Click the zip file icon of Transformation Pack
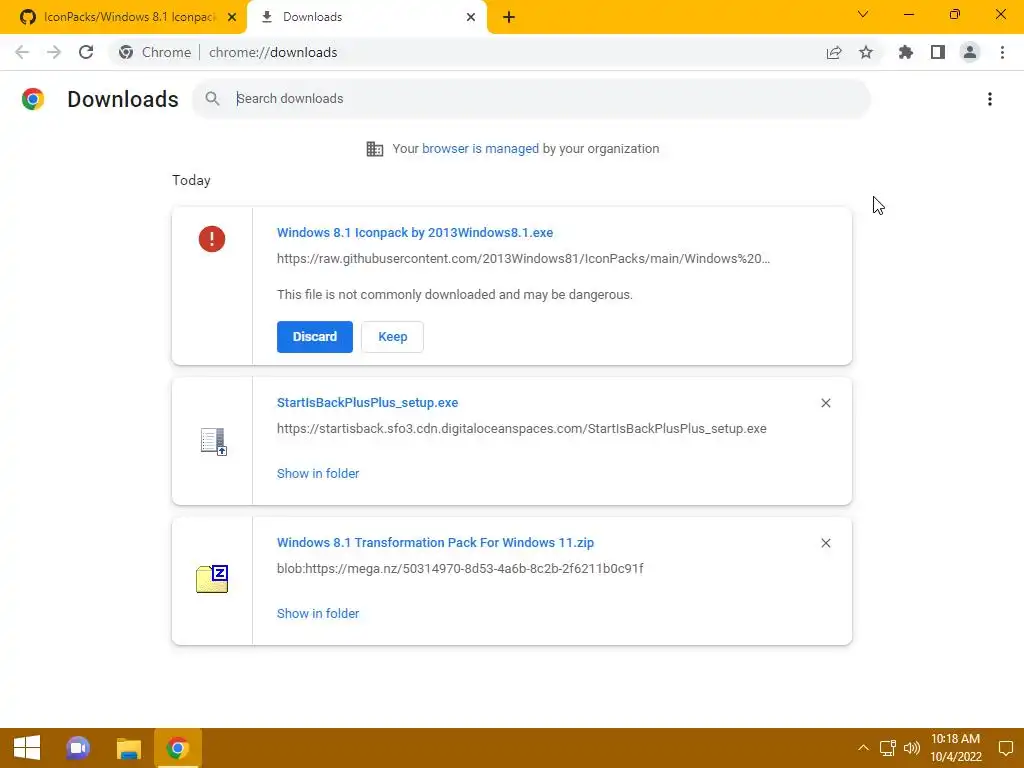1024x768 pixels. [x=212, y=579]
